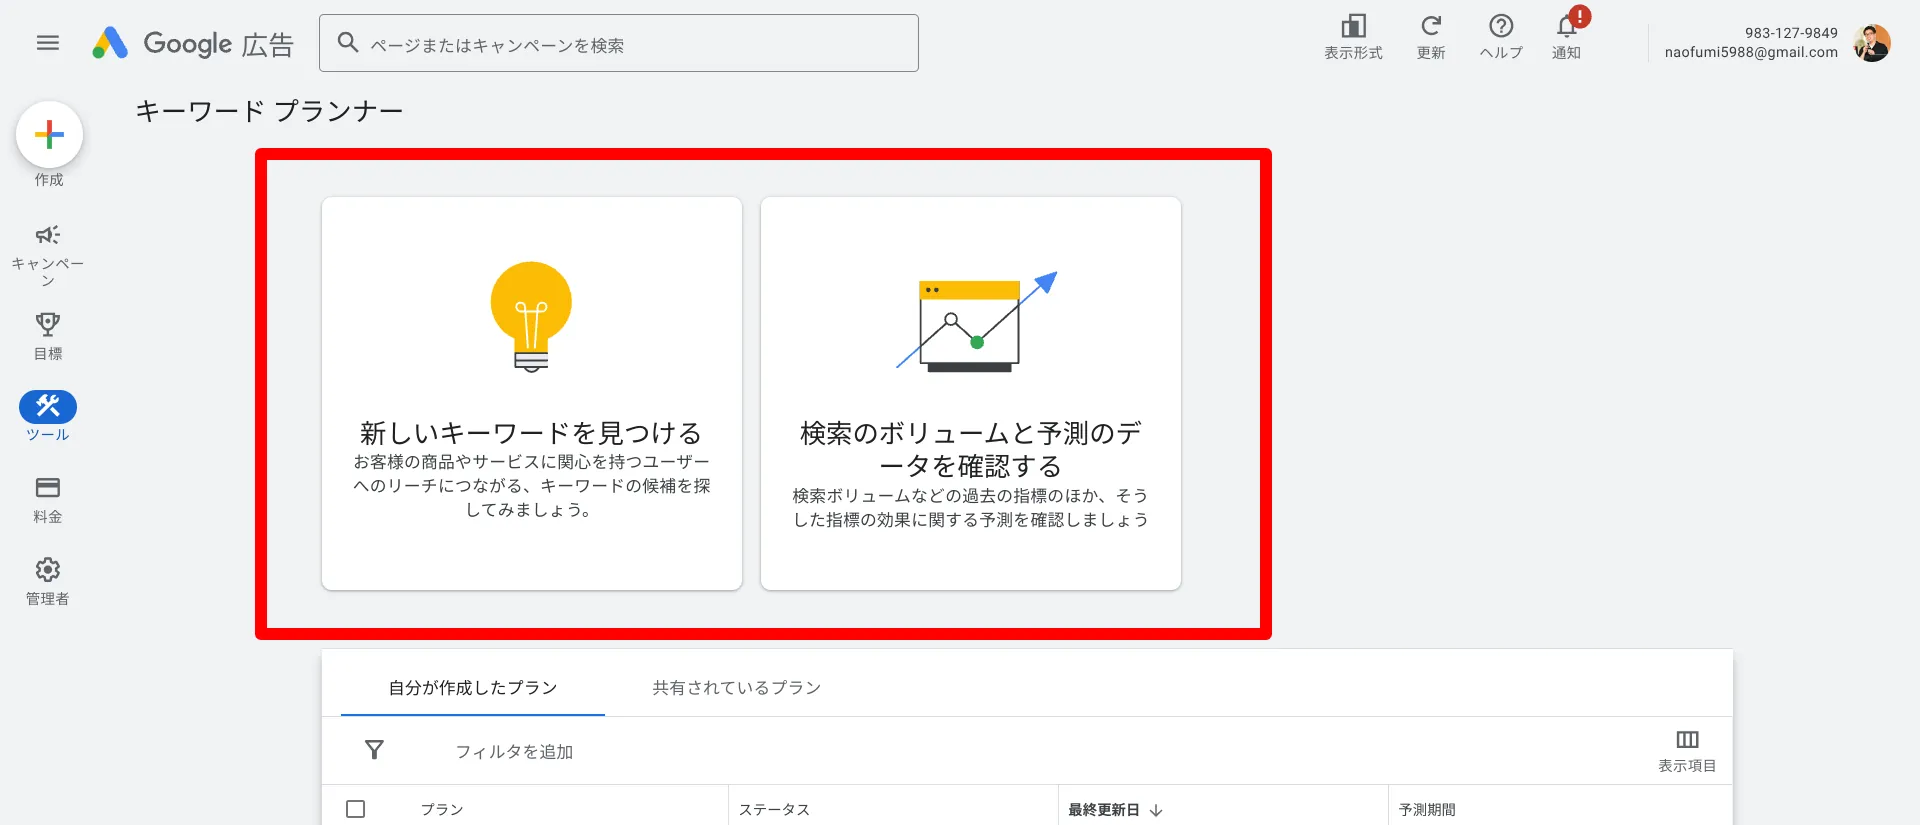Select the 自分が作成したプラン tab
This screenshot has height=825, width=1920.
click(473, 687)
